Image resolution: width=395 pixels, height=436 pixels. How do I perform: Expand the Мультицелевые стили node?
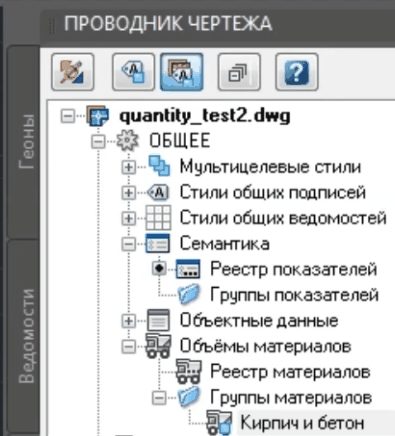click(129, 167)
